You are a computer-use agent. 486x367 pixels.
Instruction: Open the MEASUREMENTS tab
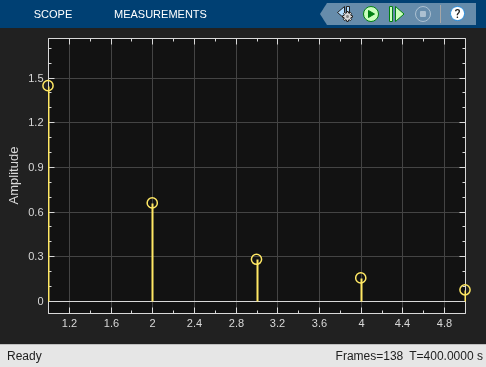(x=160, y=14)
